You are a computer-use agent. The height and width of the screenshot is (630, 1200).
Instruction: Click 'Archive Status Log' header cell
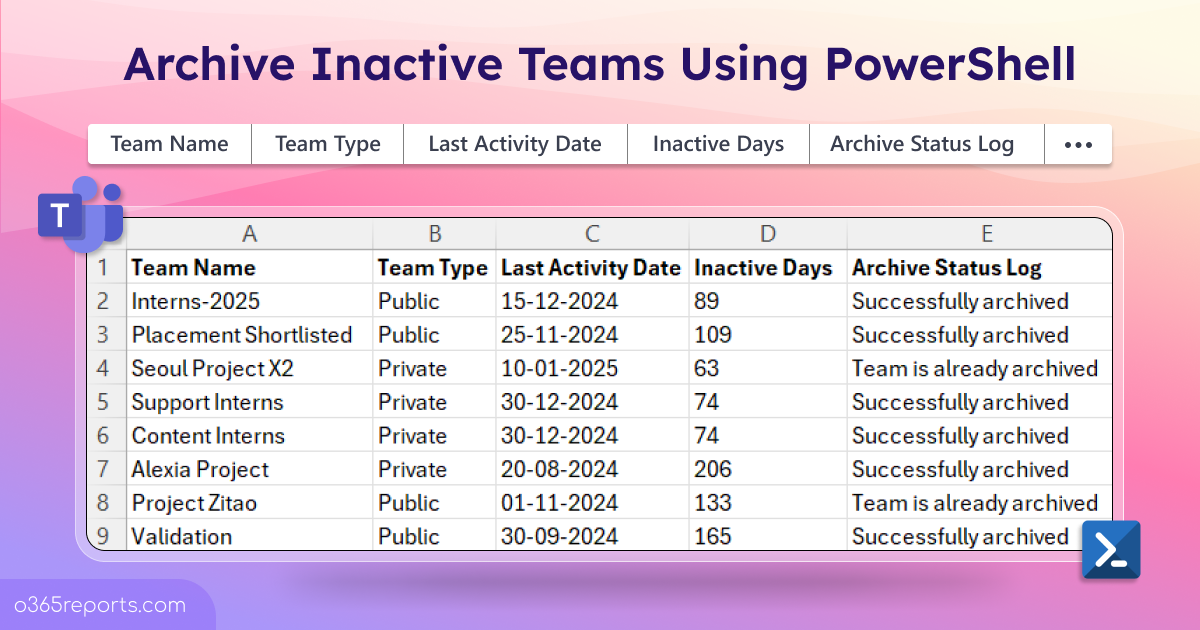tap(980, 267)
